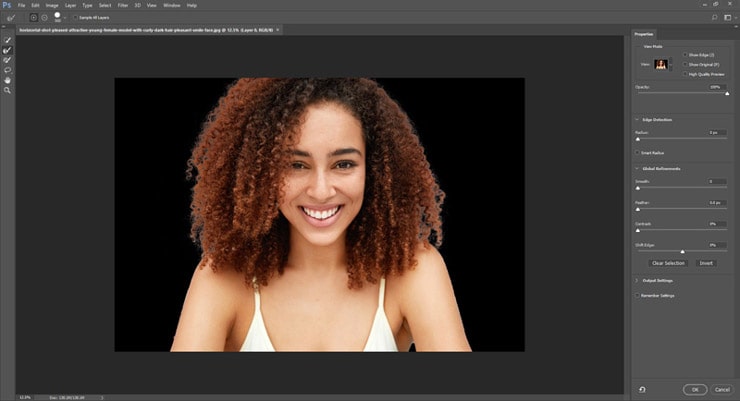740x401 pixels.
Task: Open the Select menu
Action: click(x=104, y=5)
